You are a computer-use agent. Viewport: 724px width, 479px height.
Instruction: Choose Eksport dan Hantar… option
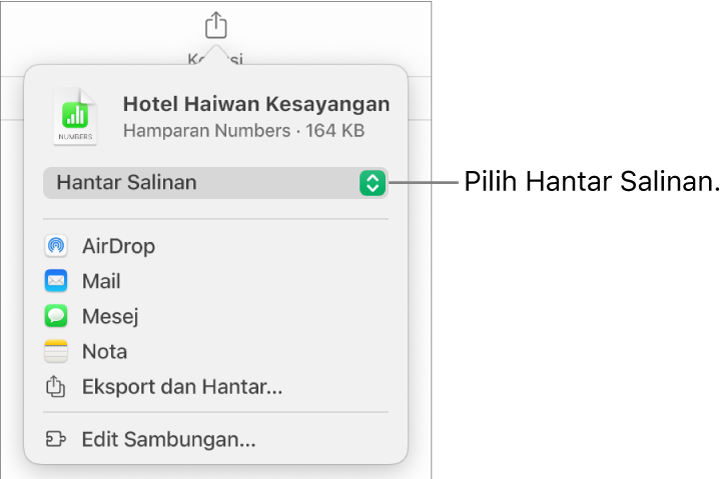182,387
